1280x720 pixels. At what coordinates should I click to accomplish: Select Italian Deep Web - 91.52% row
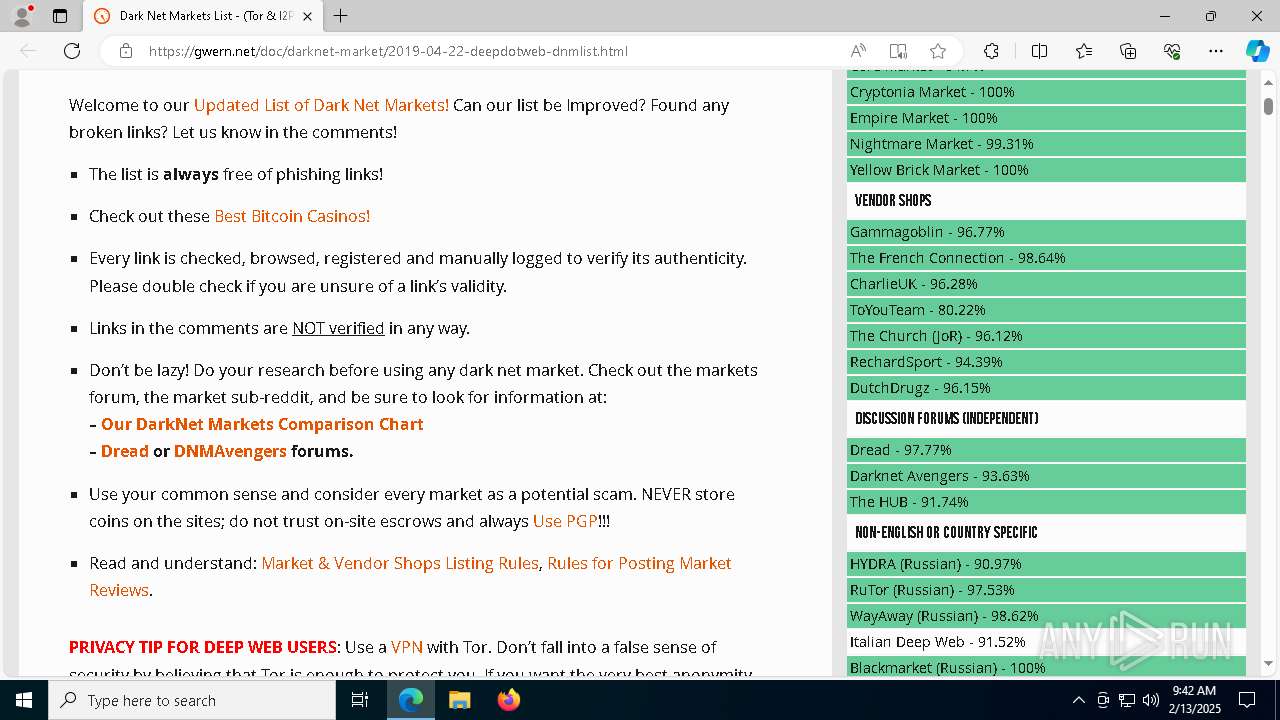(x=1046, y=642)
